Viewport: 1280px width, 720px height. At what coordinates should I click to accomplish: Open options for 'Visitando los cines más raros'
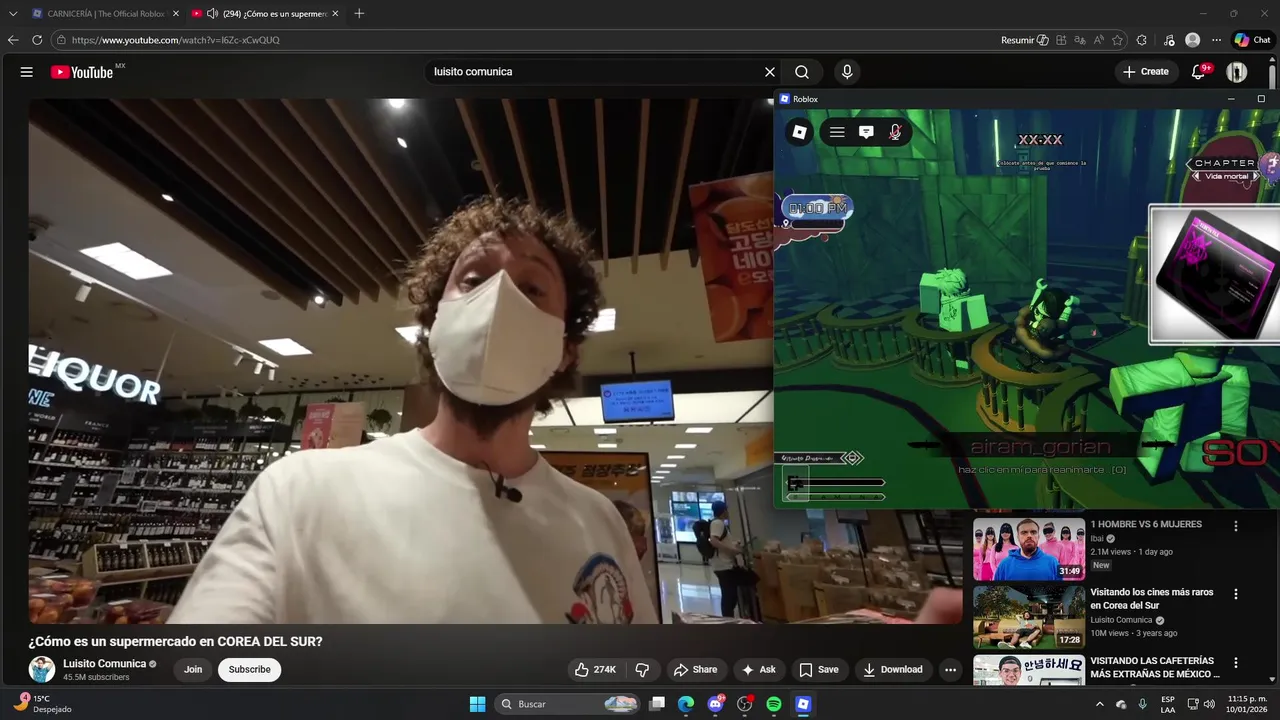(1236, 594)
